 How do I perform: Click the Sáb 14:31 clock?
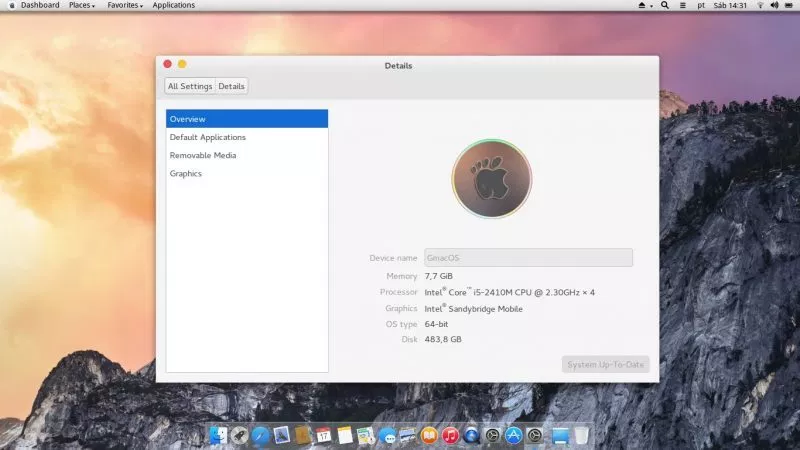click(x=730, y=5)
